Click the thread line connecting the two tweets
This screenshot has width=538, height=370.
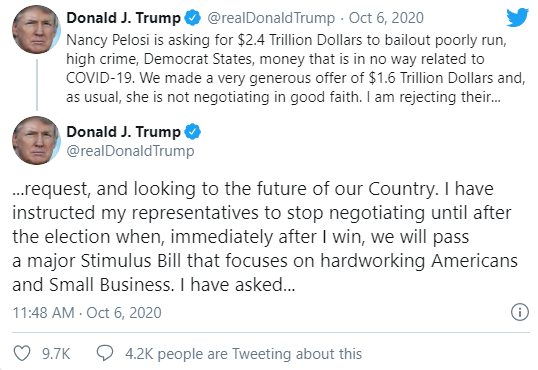tap(37, 85)
